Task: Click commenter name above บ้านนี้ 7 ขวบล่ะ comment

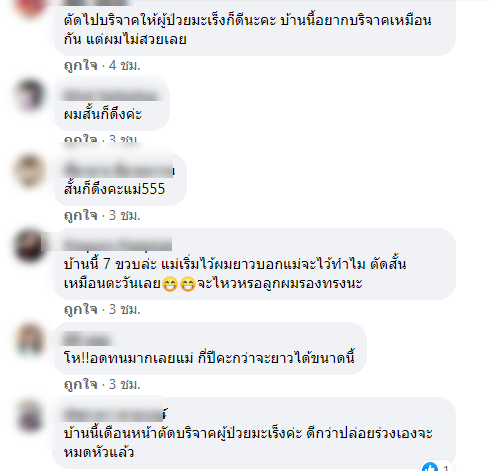Action: tap(117, 245)
